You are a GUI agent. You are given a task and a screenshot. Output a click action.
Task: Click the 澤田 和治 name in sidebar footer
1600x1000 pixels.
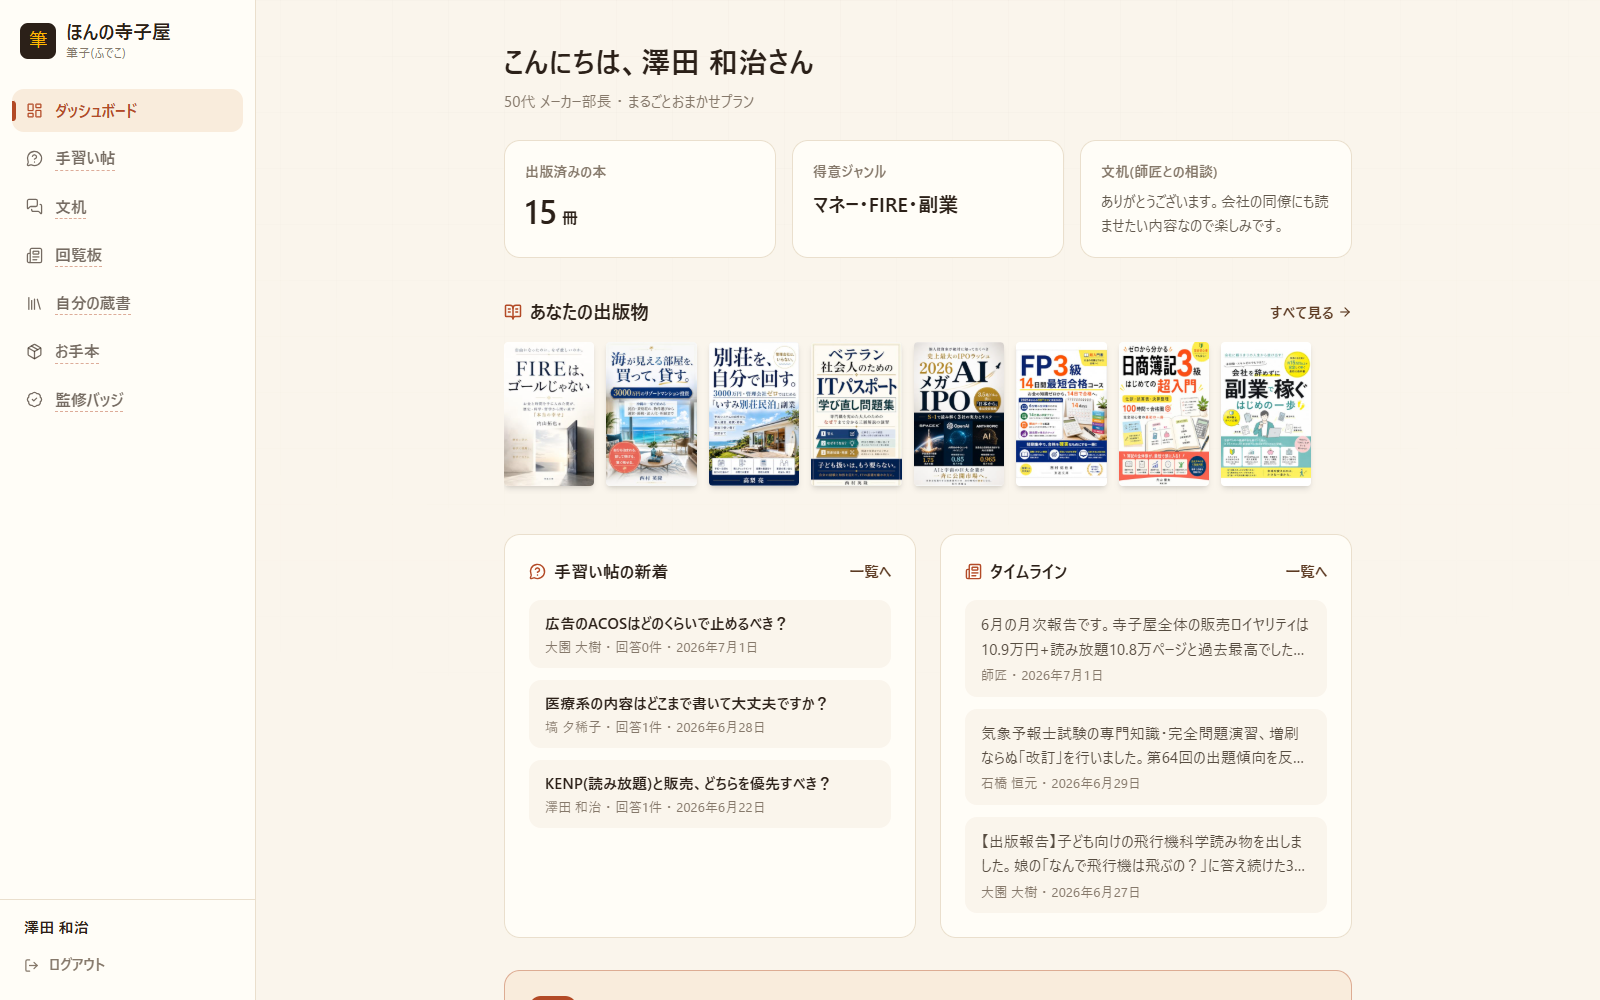[57, 928]
